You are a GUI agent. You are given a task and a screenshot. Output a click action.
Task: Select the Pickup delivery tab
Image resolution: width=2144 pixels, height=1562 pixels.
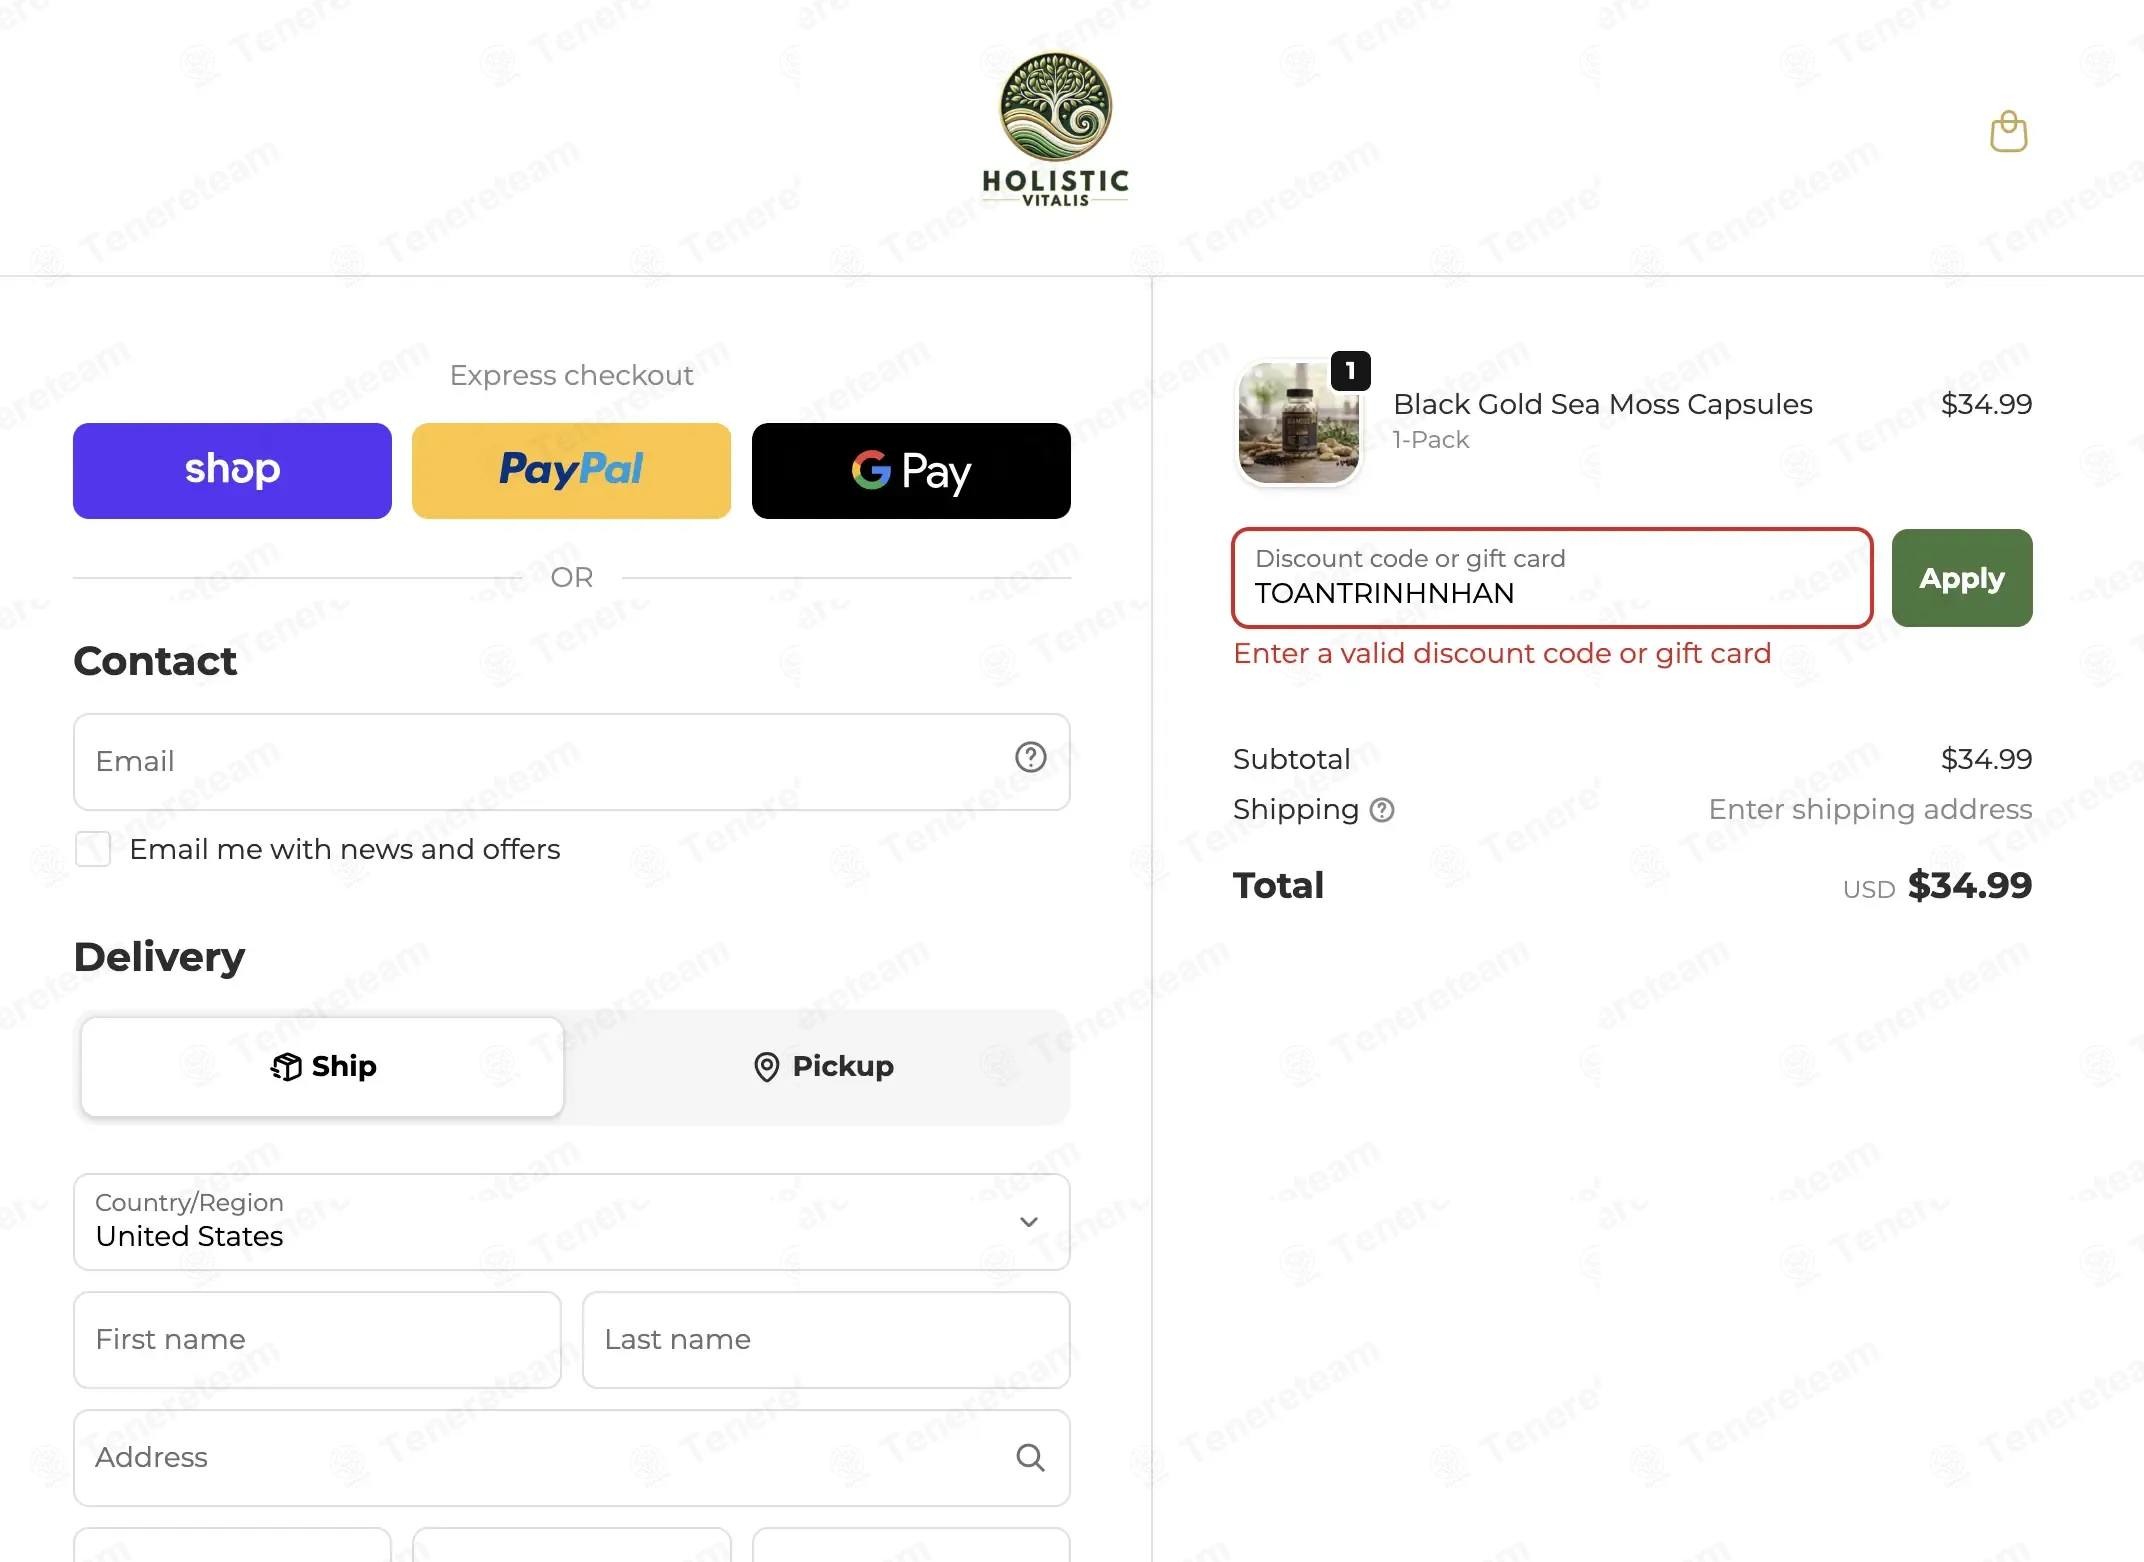pos(822,1067)
